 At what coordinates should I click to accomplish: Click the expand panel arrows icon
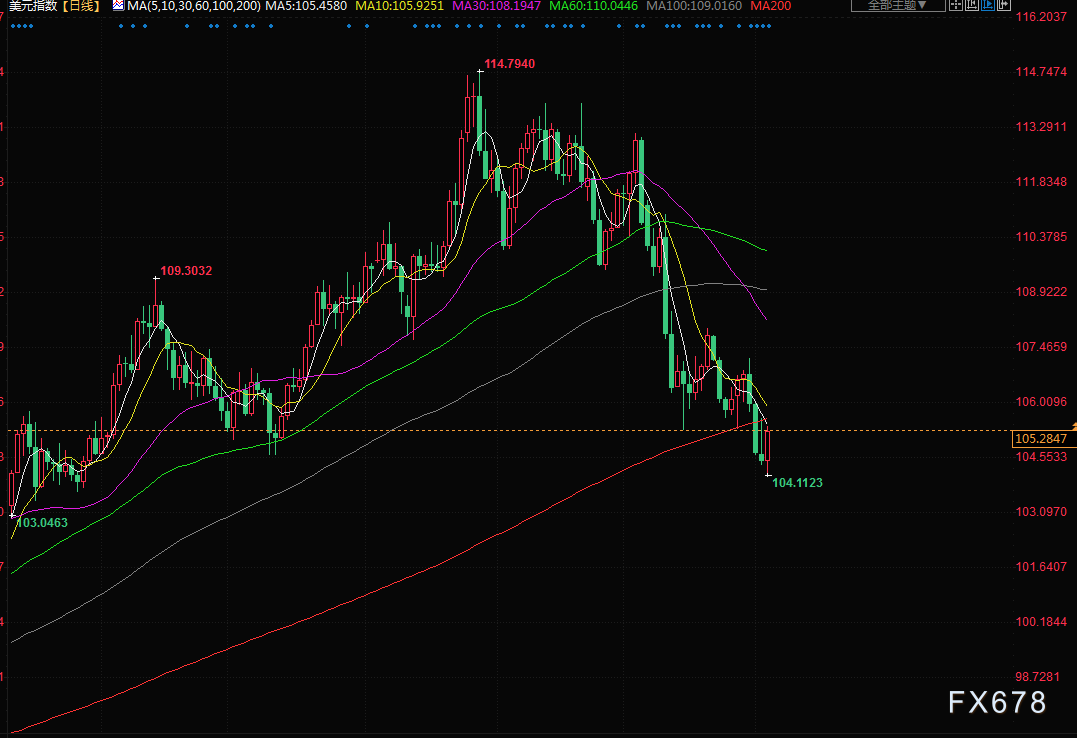pos(1004,5)
